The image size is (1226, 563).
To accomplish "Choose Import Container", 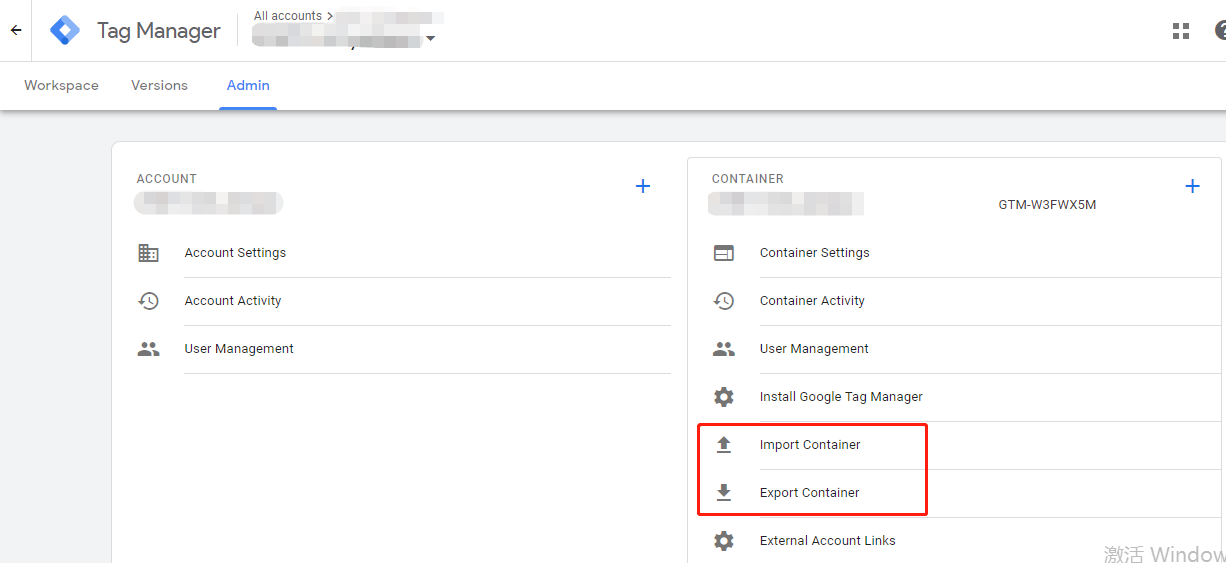I will 810,445.
